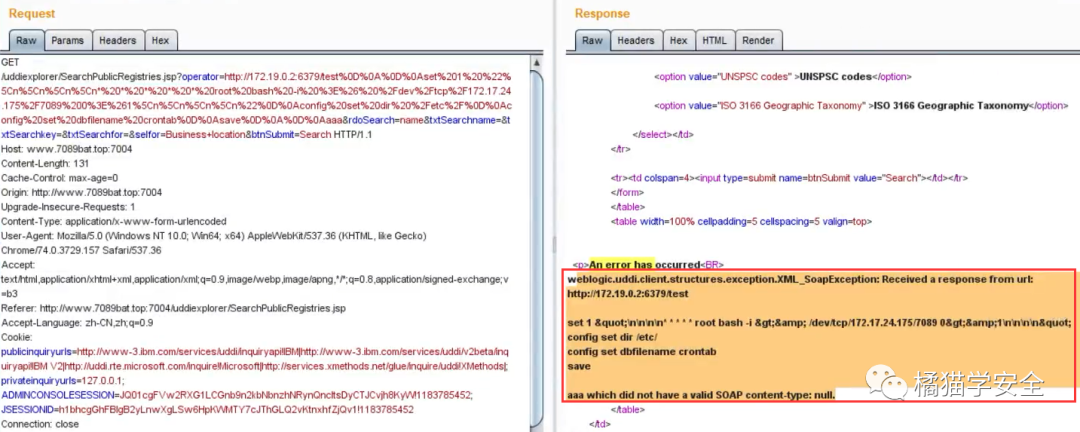Viewport: 1080px width, 432px height.
Task: Click the WeChat watermark logo
Action: click(x=886, y=383)
